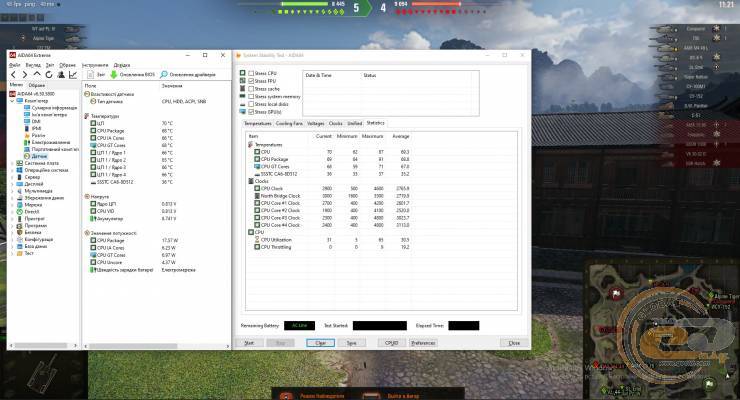Switch to the Voltages tab
This screenshot has width=740, height=400.
pyautogui.click(x=315, y=124)
